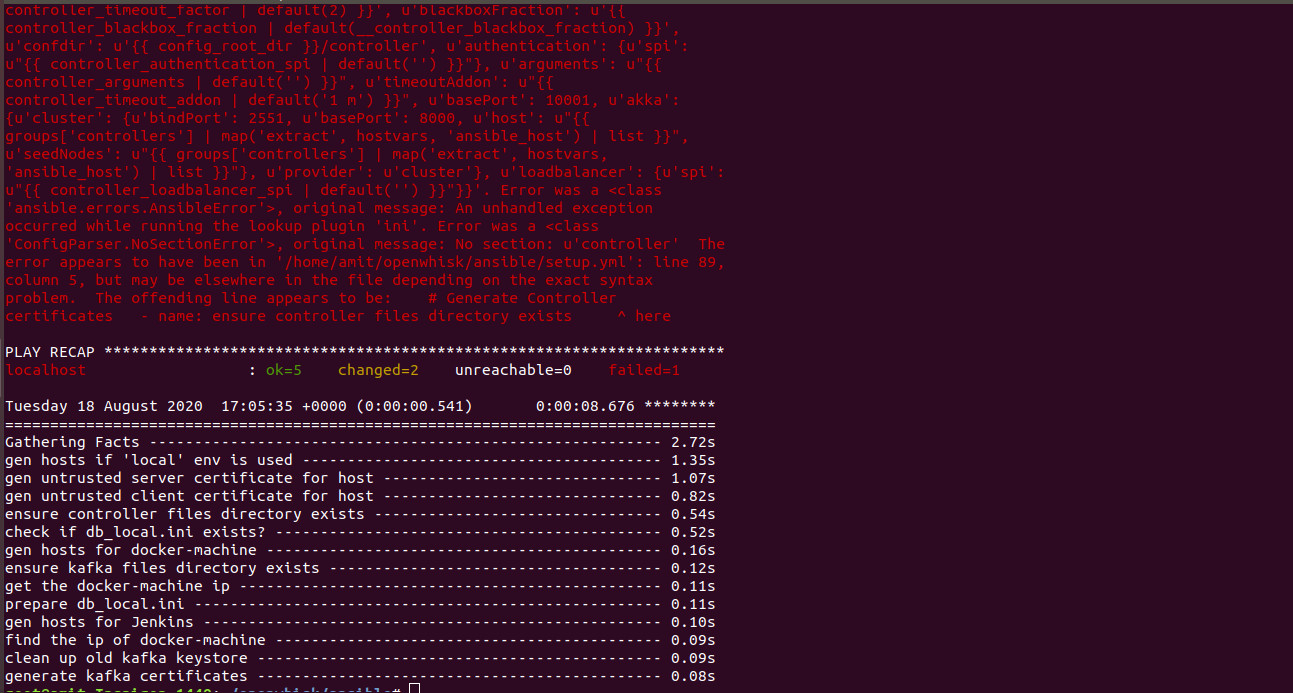
Task: Click the '1.35s' duration value
Action: (693, 460)
